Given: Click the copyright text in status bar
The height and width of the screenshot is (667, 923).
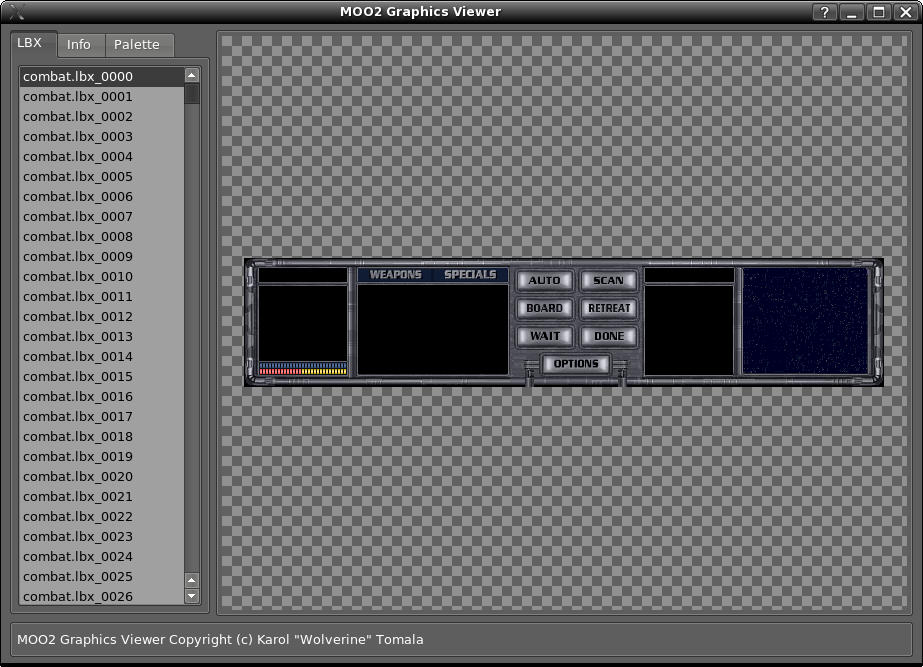Looking at the screenshot, I should tap(220, 639).
